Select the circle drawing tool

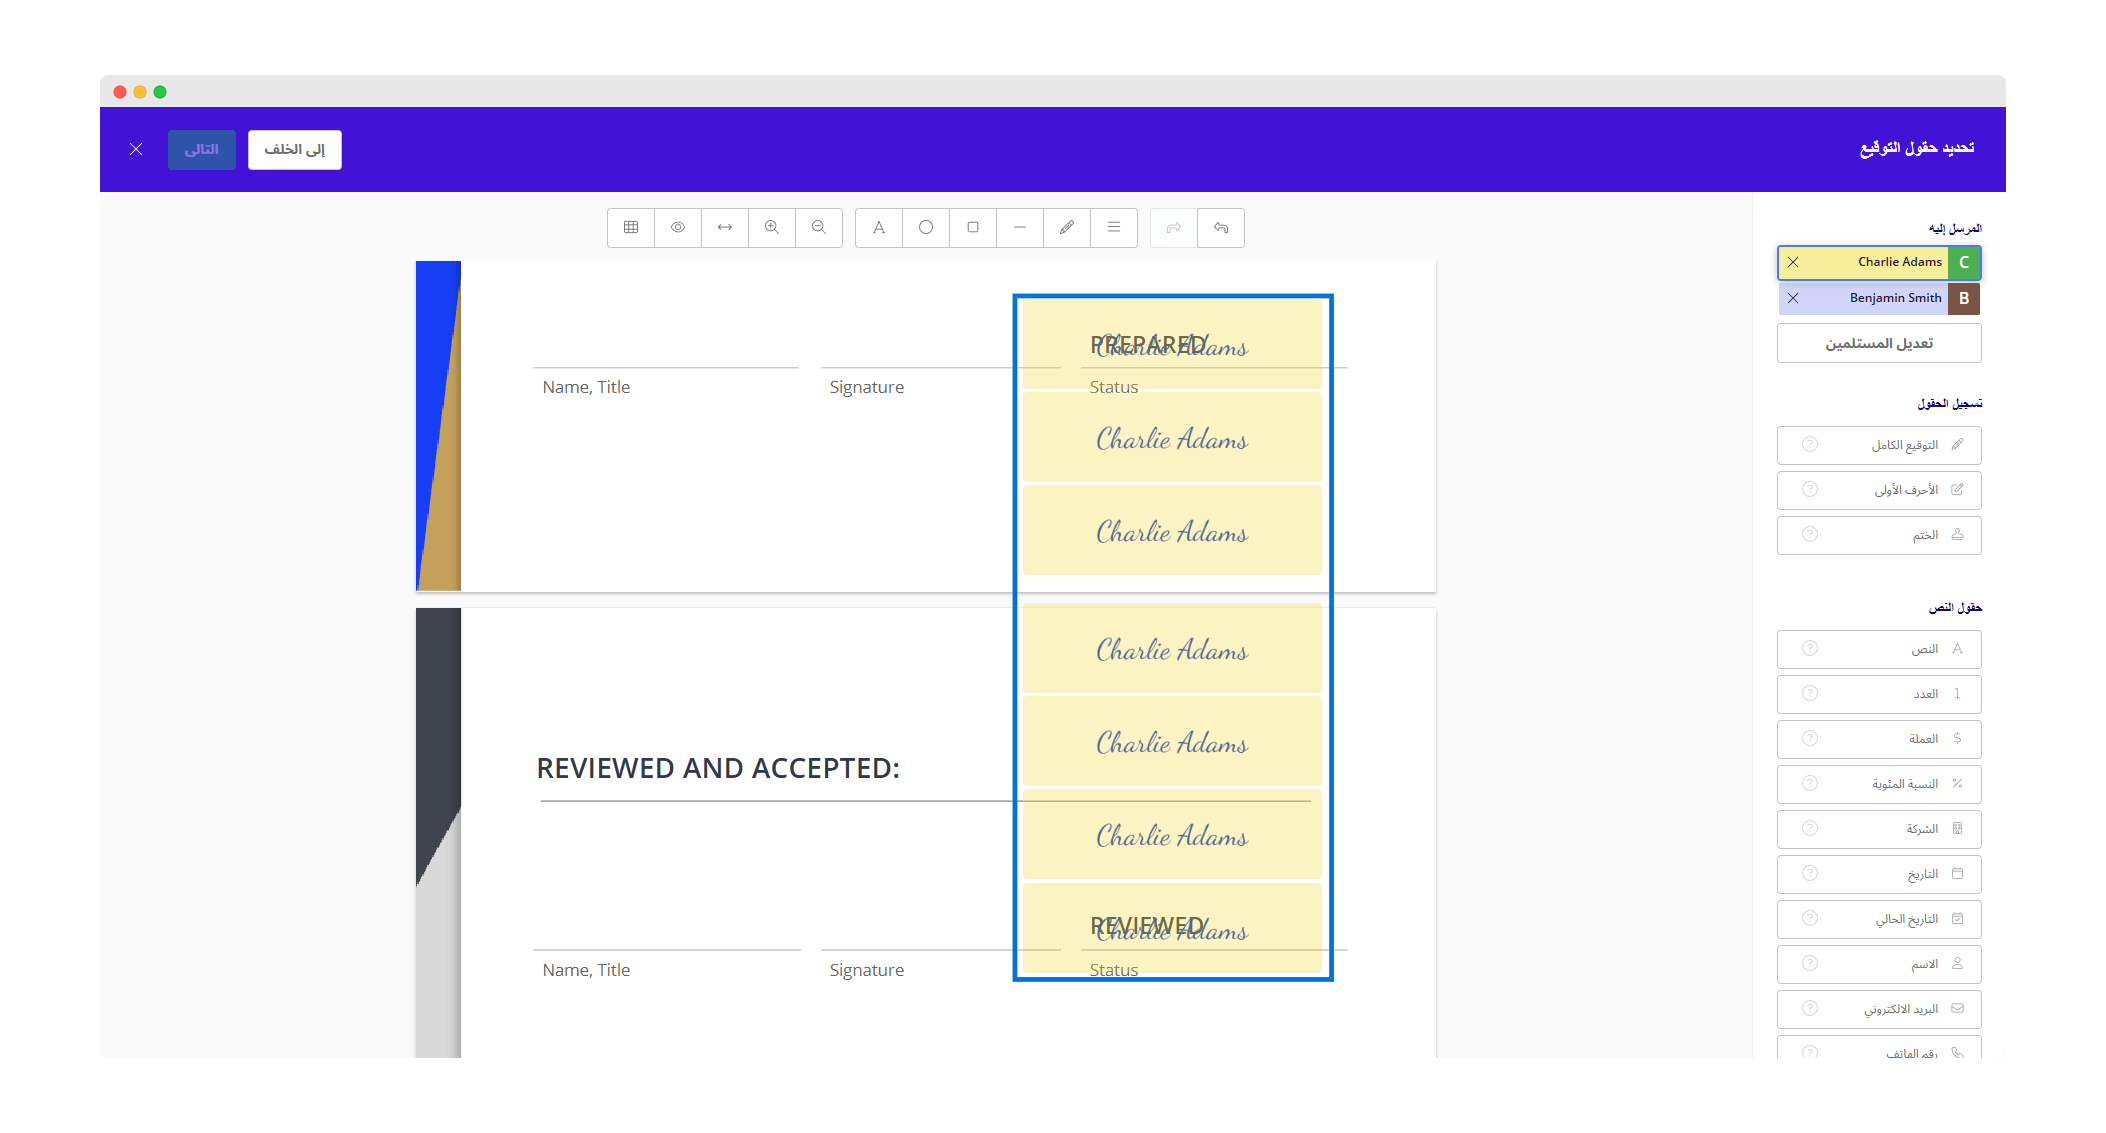pos(925,227)
